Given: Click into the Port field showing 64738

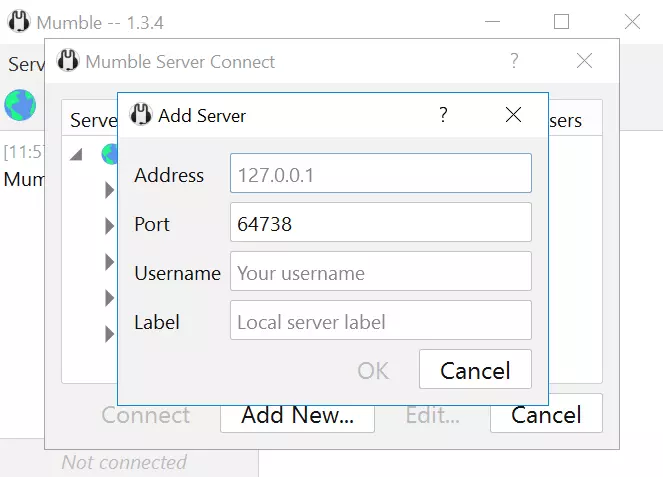Looking at the screenshot, I should tap(380, 224).
